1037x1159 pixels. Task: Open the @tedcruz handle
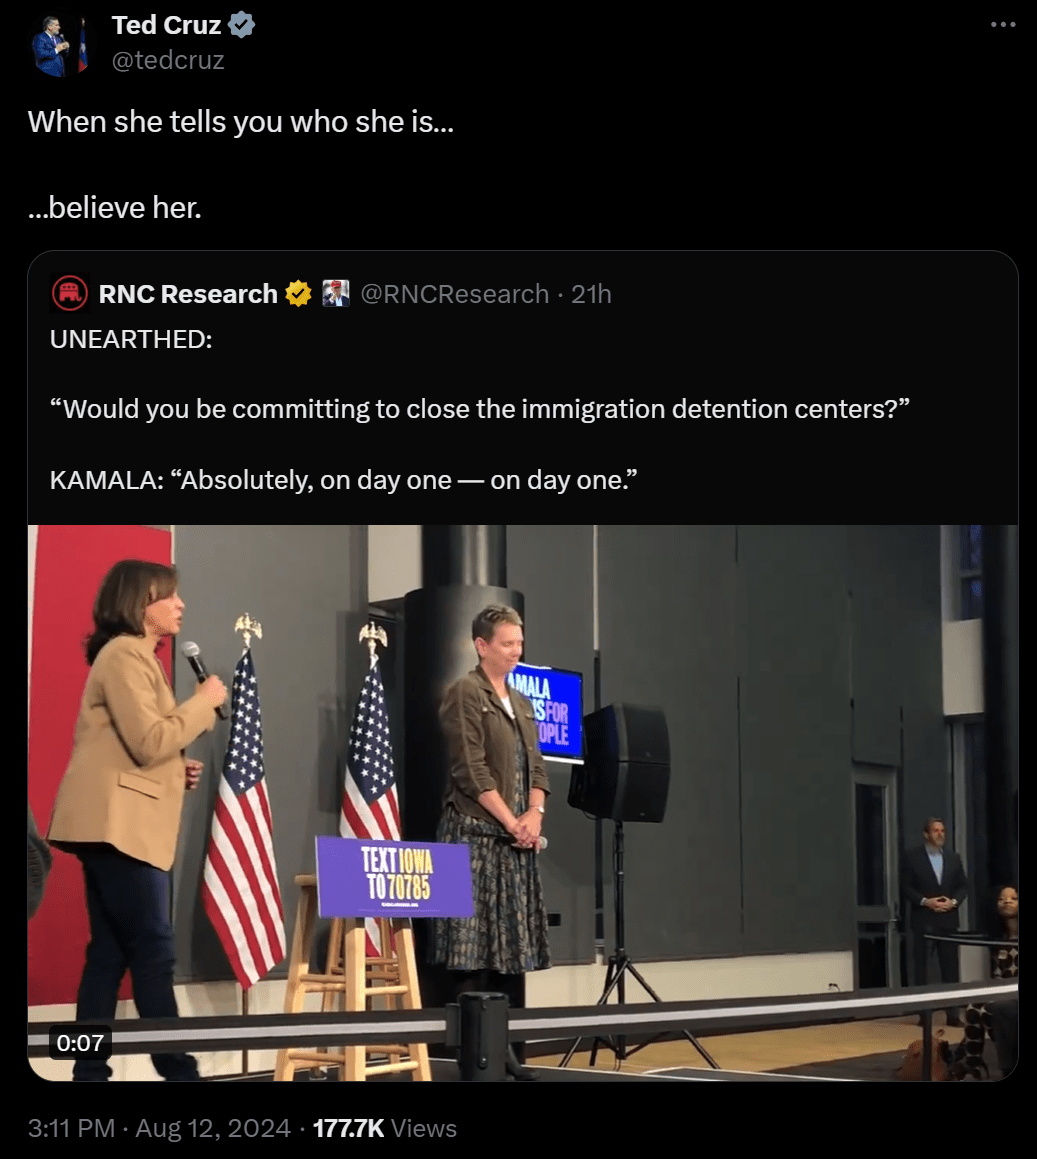(x=168, y=60)
